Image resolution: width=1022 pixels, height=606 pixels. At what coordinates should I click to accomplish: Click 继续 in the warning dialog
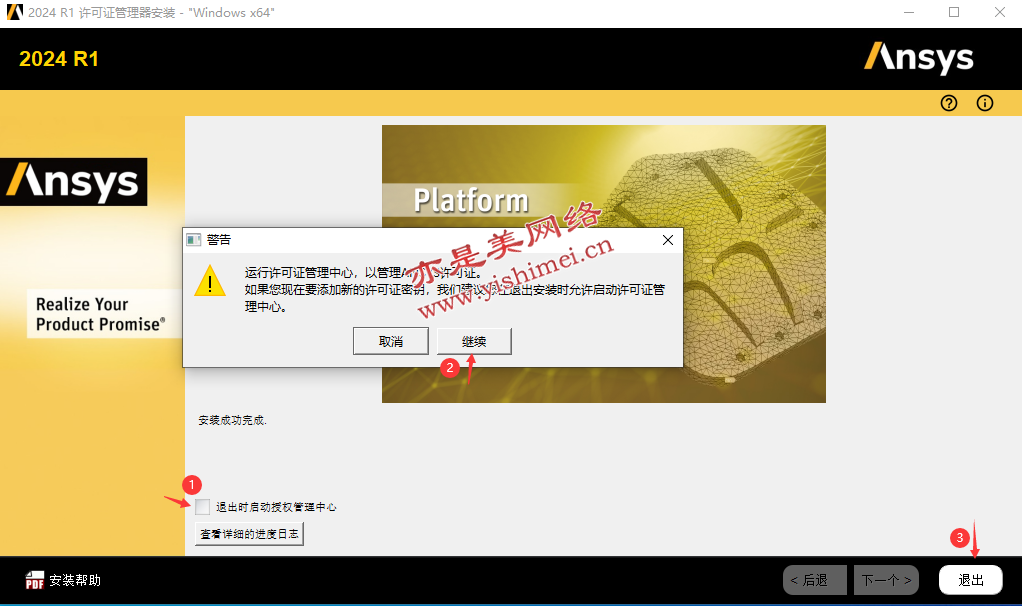(474, 341)
